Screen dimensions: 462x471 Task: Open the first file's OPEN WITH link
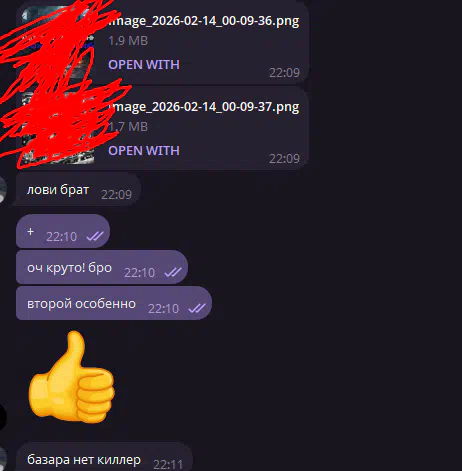(x=144, y=65)
